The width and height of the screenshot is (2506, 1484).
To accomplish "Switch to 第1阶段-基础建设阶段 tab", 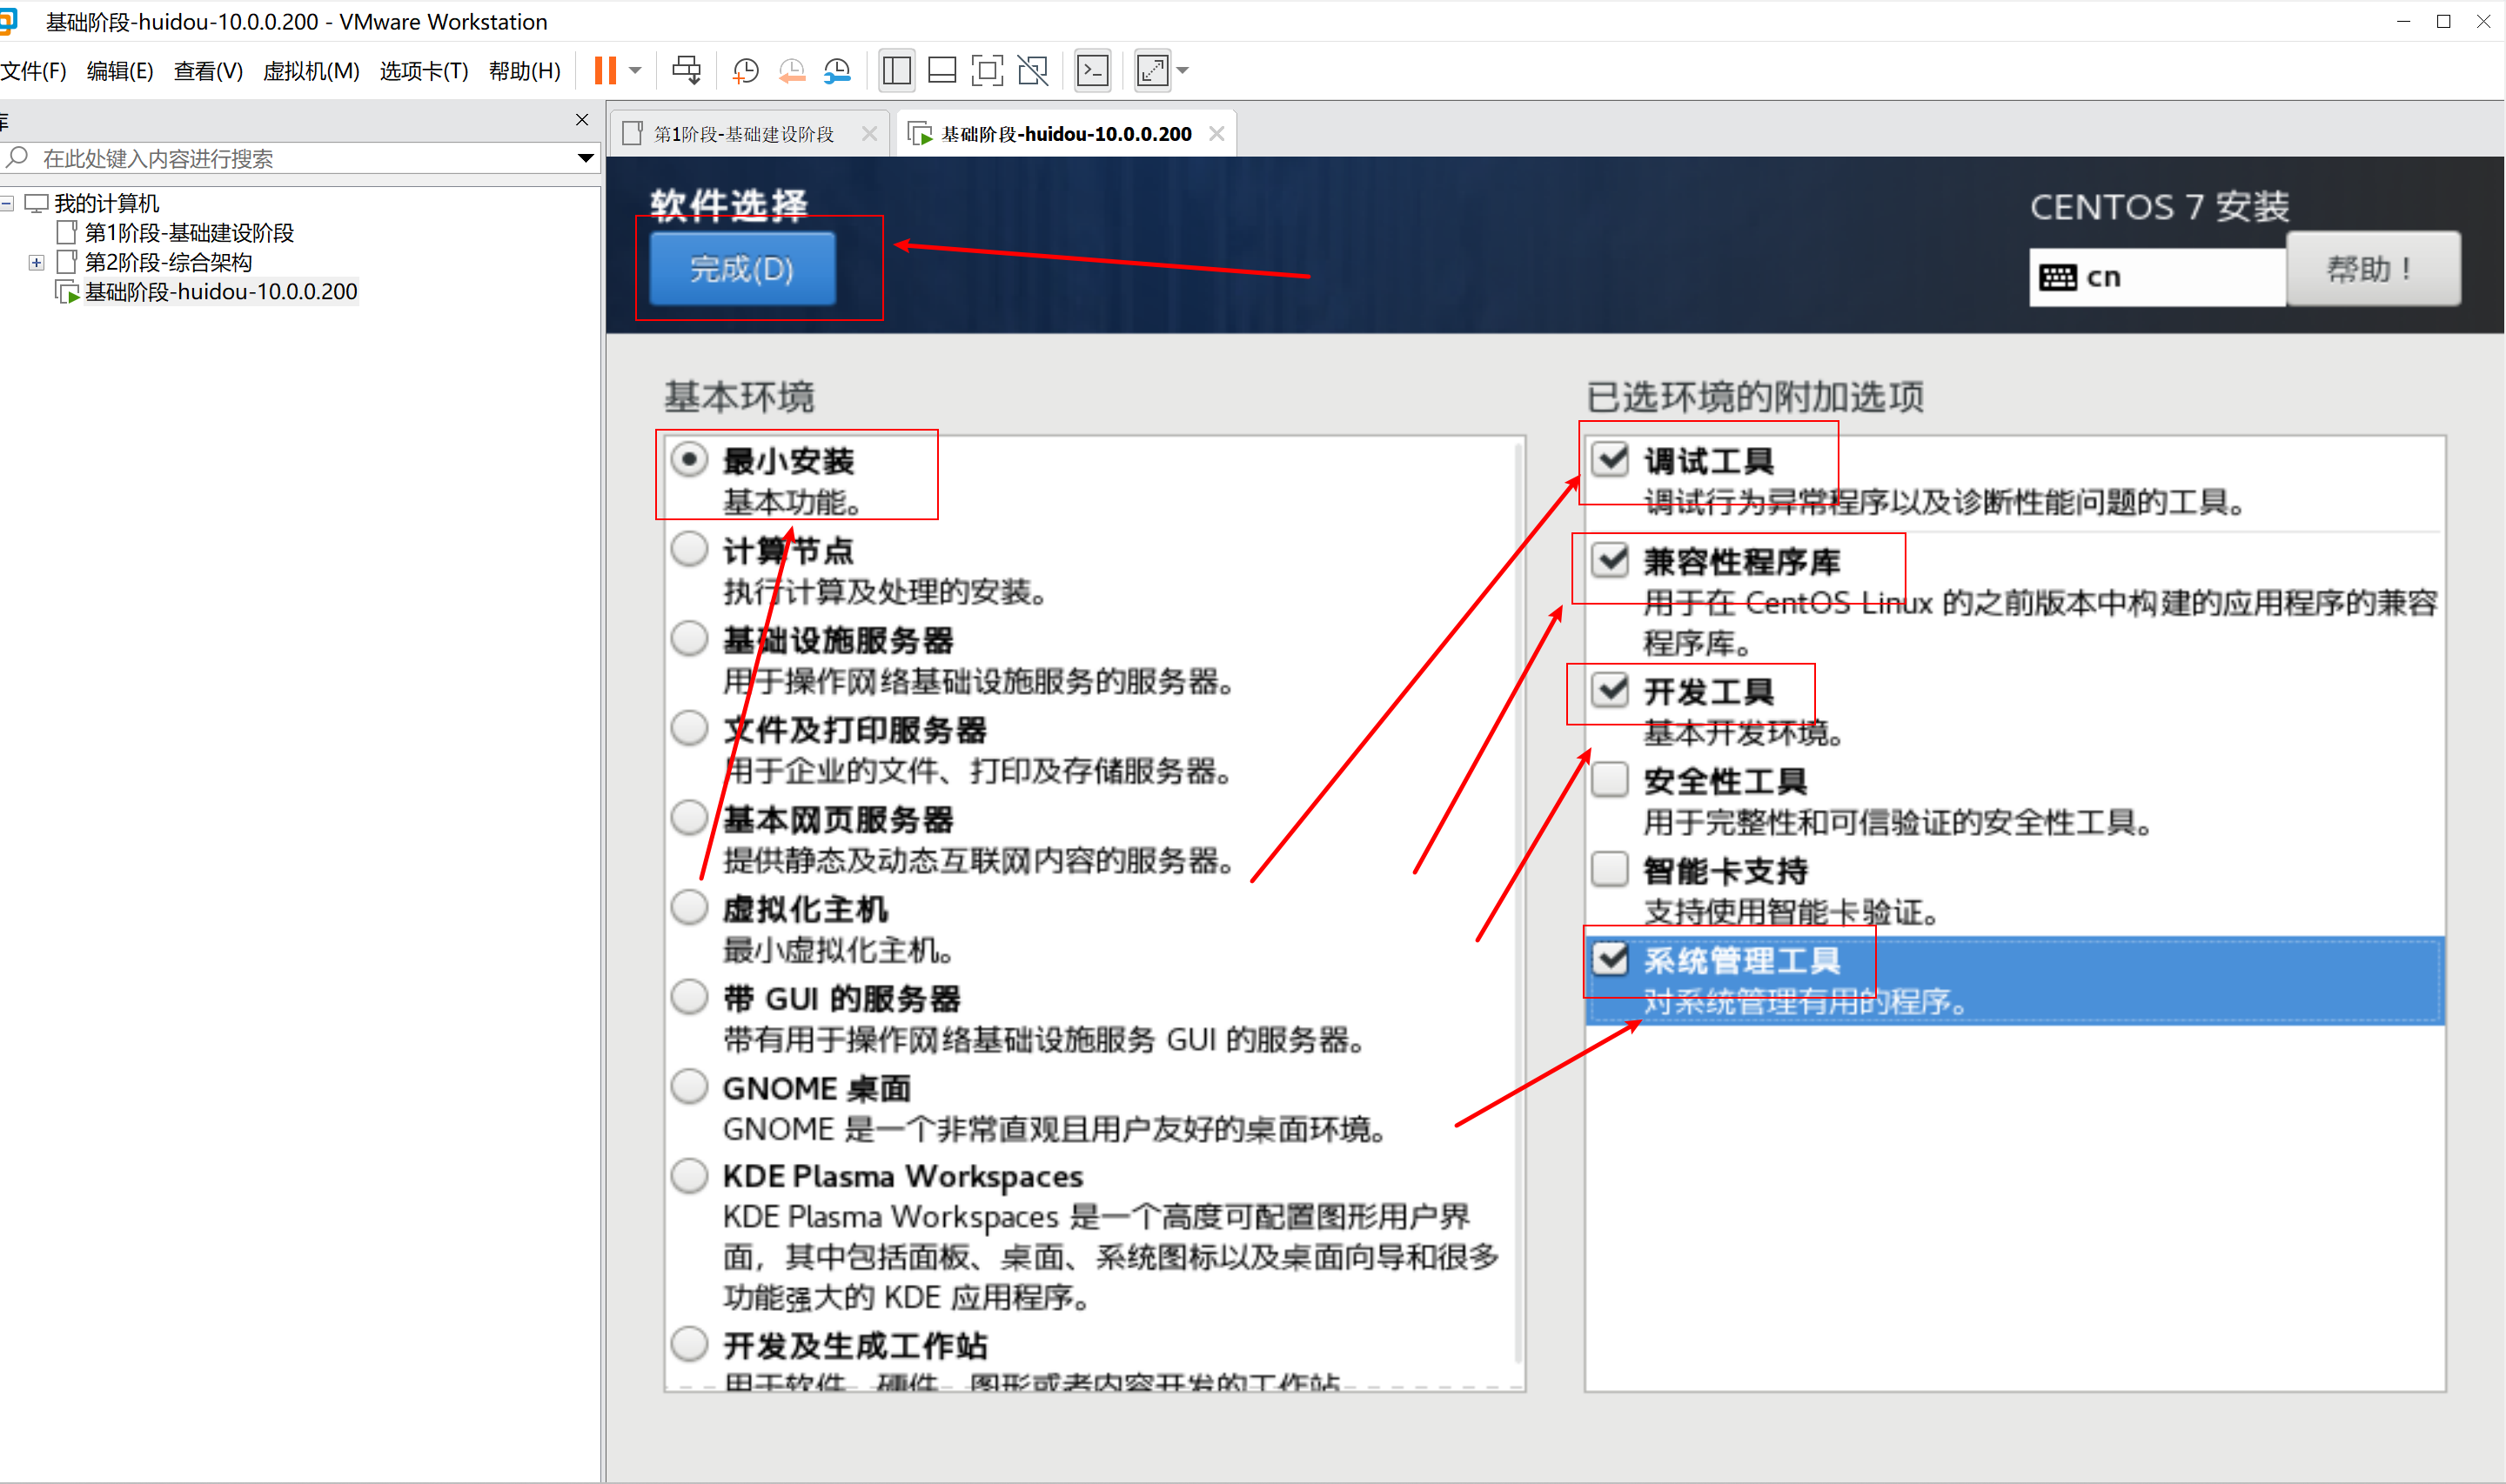I will click(743, 134).
